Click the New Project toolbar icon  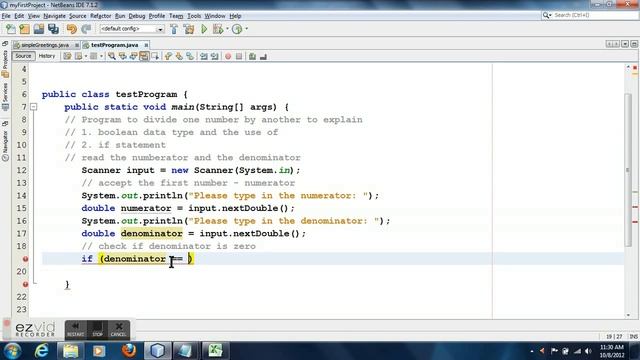coord(24,29)
